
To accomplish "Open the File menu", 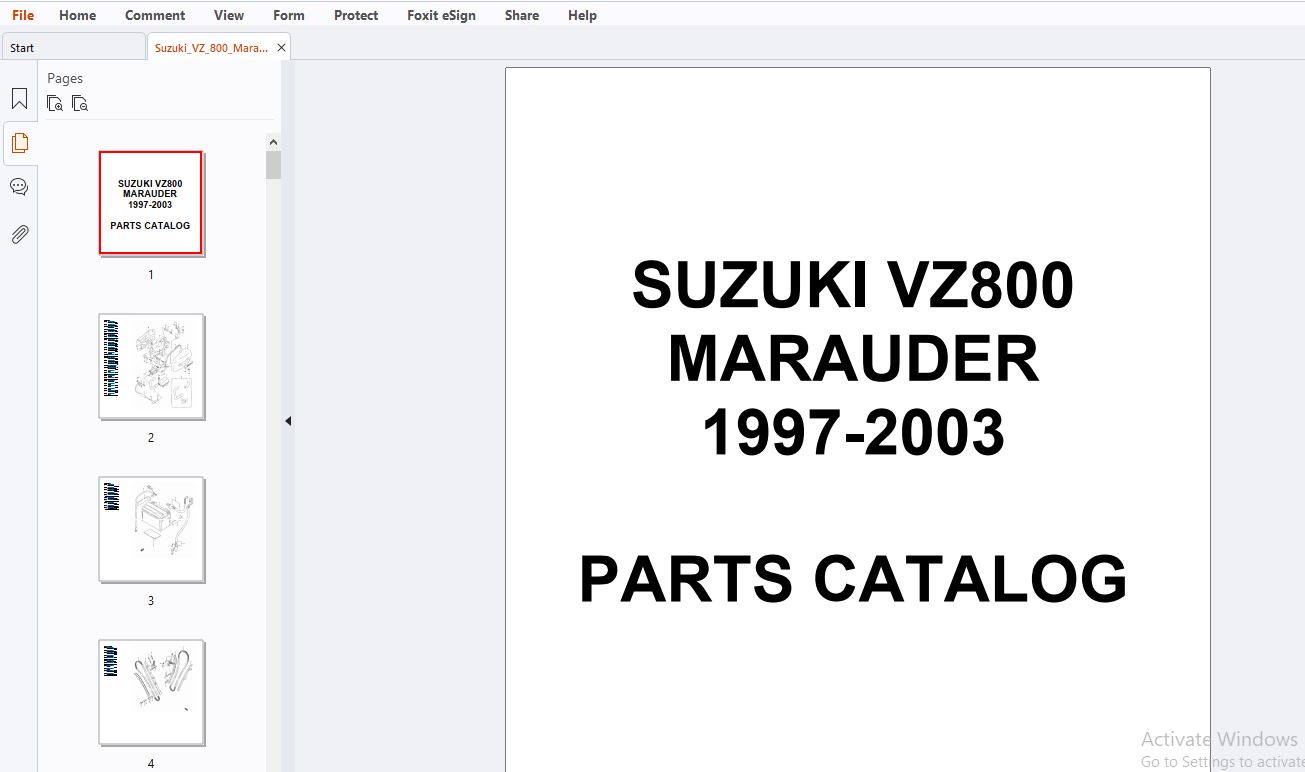I will pos(22,15).
